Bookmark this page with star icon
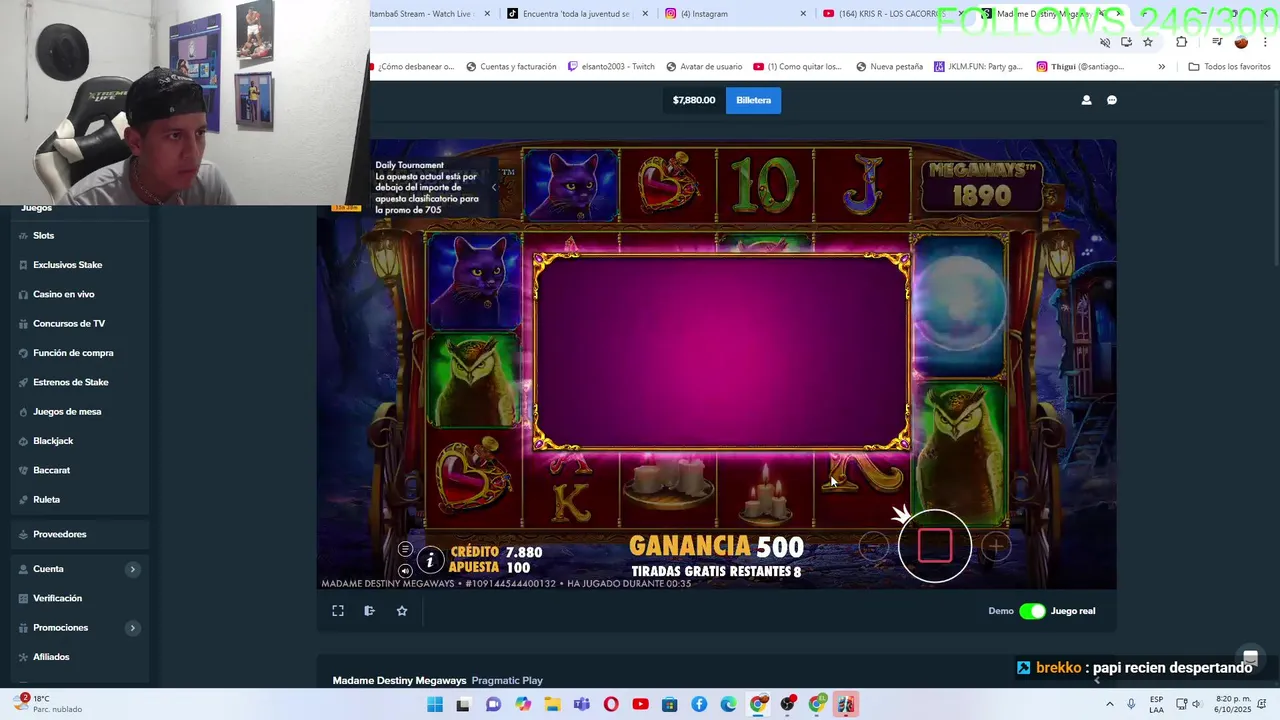 tap(1148, 42)
